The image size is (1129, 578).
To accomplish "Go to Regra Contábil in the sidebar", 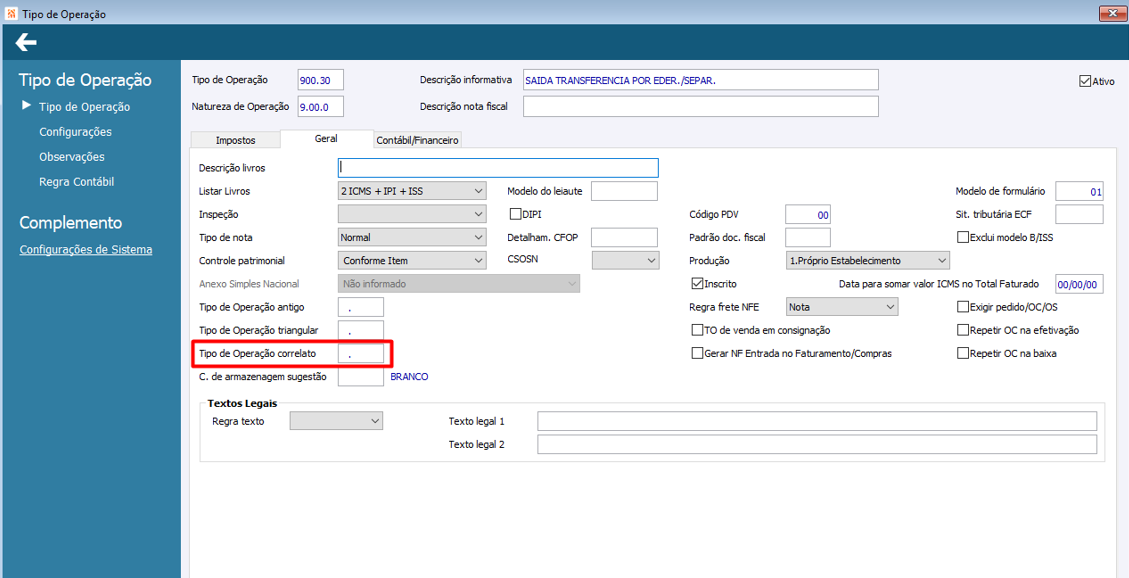I will pyautogui.click(x=76, y=182).
